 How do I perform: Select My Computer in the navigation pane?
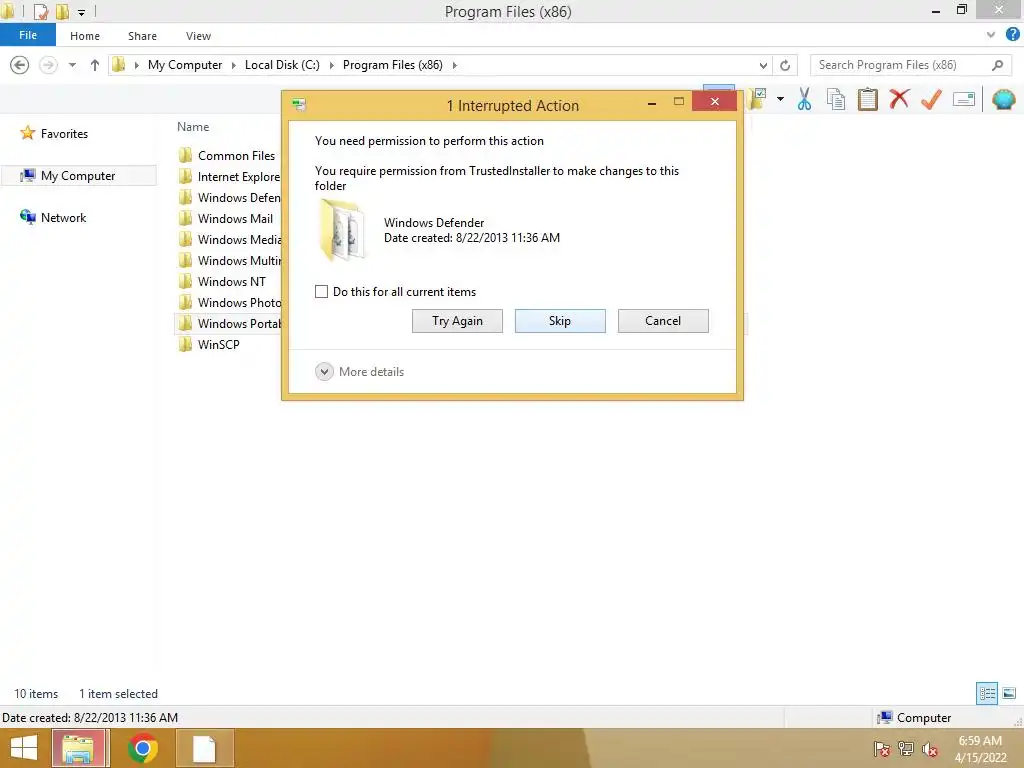pyautogui.click(x=78, y=176)
